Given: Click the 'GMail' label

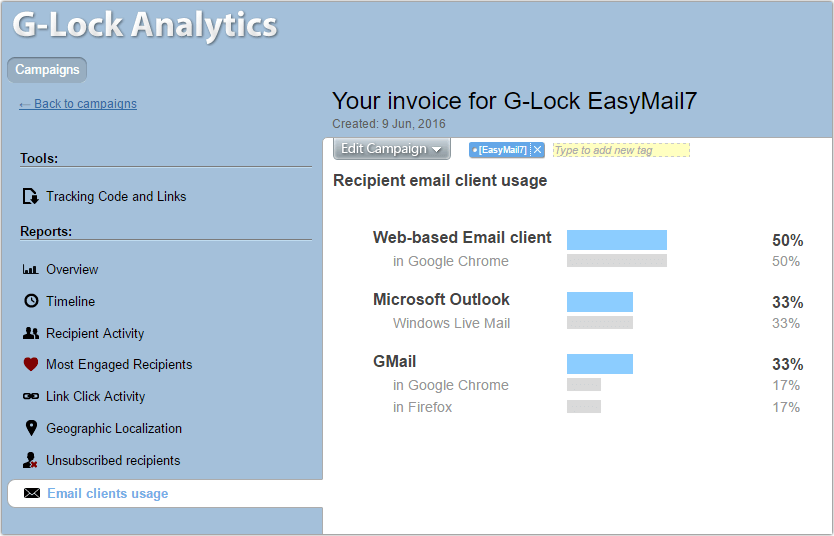Looking at the screenshot, I should pyautogui.click(x=394, y=361).
